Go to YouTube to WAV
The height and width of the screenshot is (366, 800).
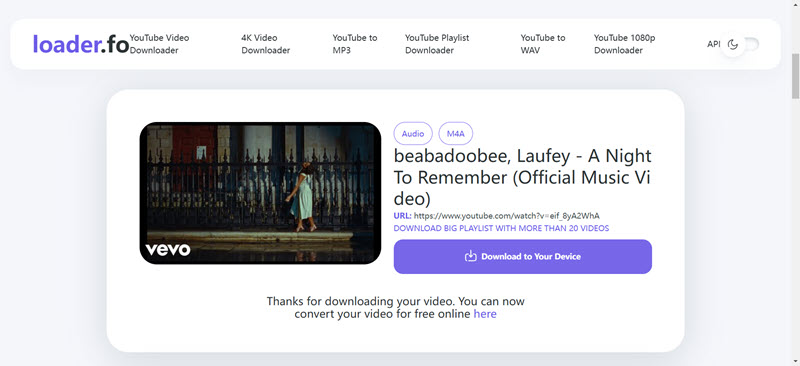click(543, 44)
